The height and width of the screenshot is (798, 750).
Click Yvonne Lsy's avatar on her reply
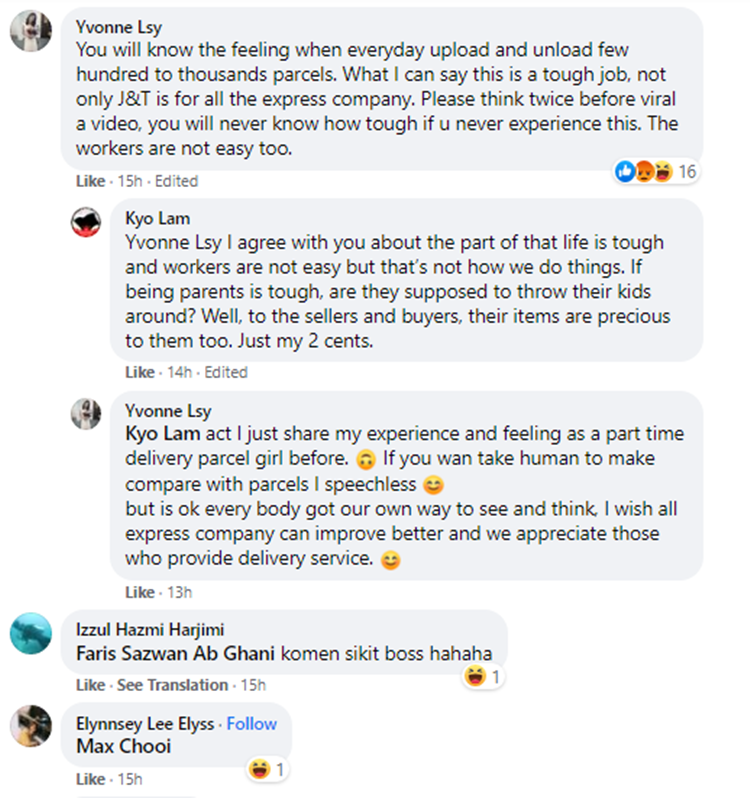(x=86, y=413)
